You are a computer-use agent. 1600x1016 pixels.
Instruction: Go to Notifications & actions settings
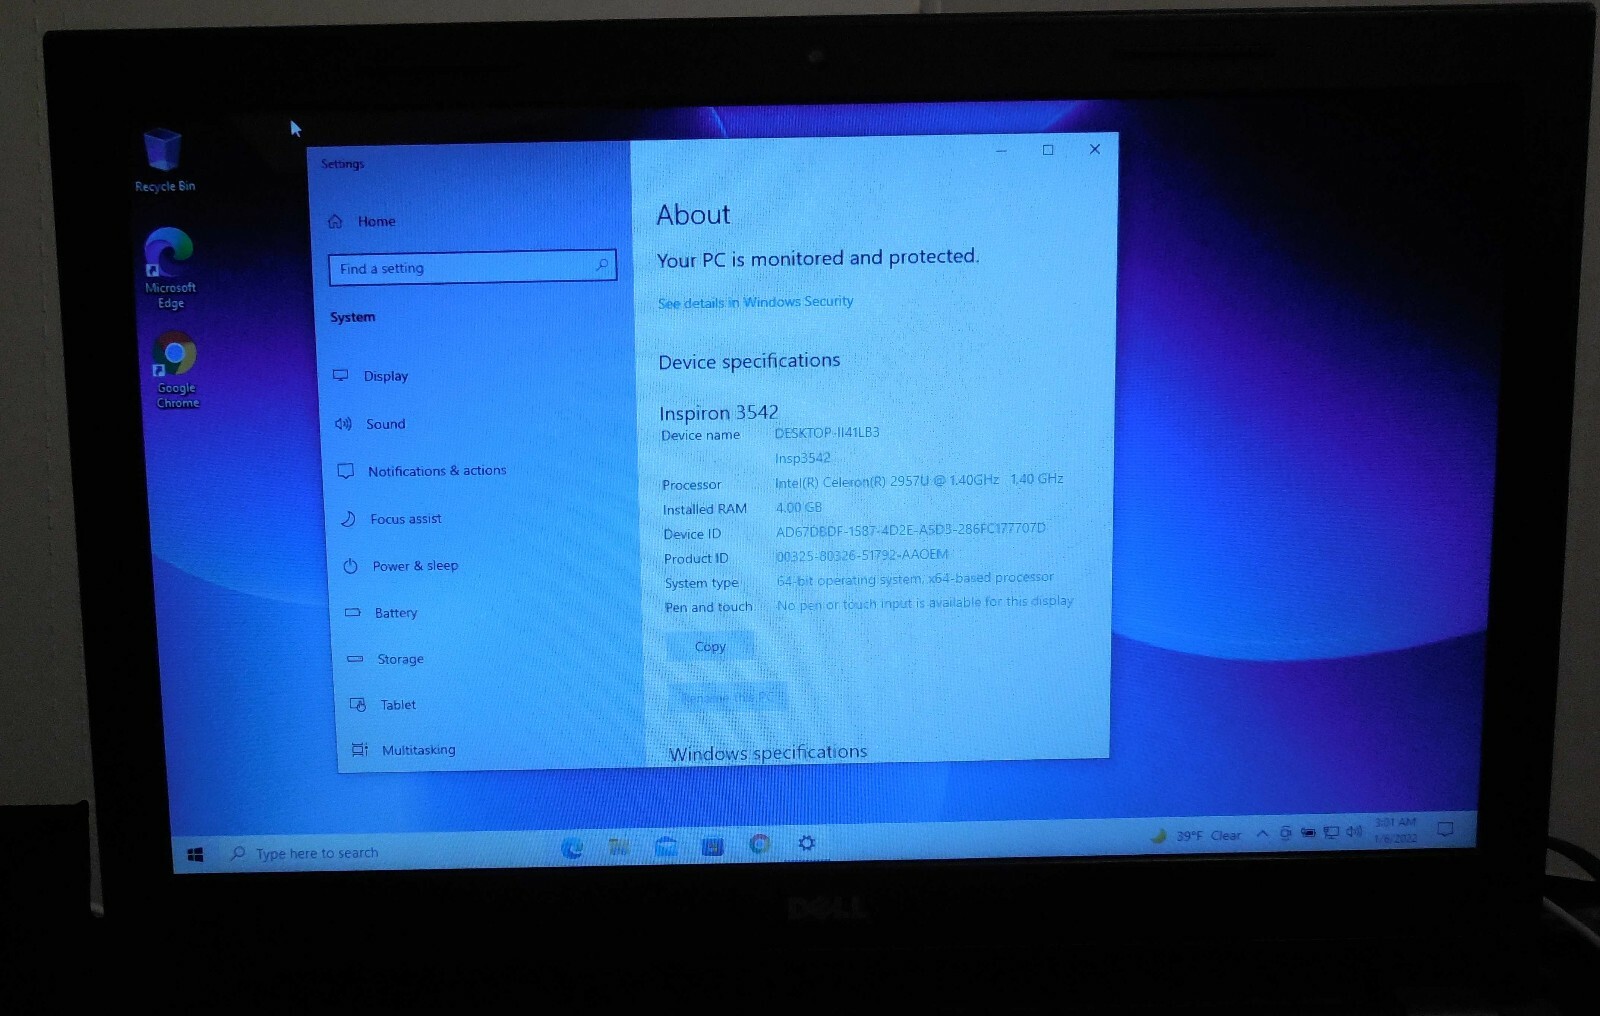421,471
